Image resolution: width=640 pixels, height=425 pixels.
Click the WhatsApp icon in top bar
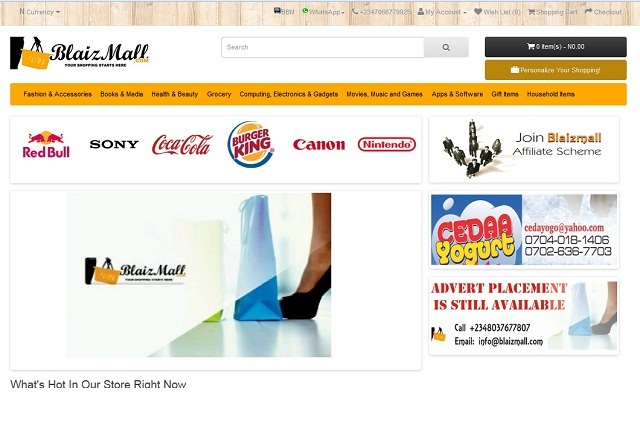click(305, 11)
